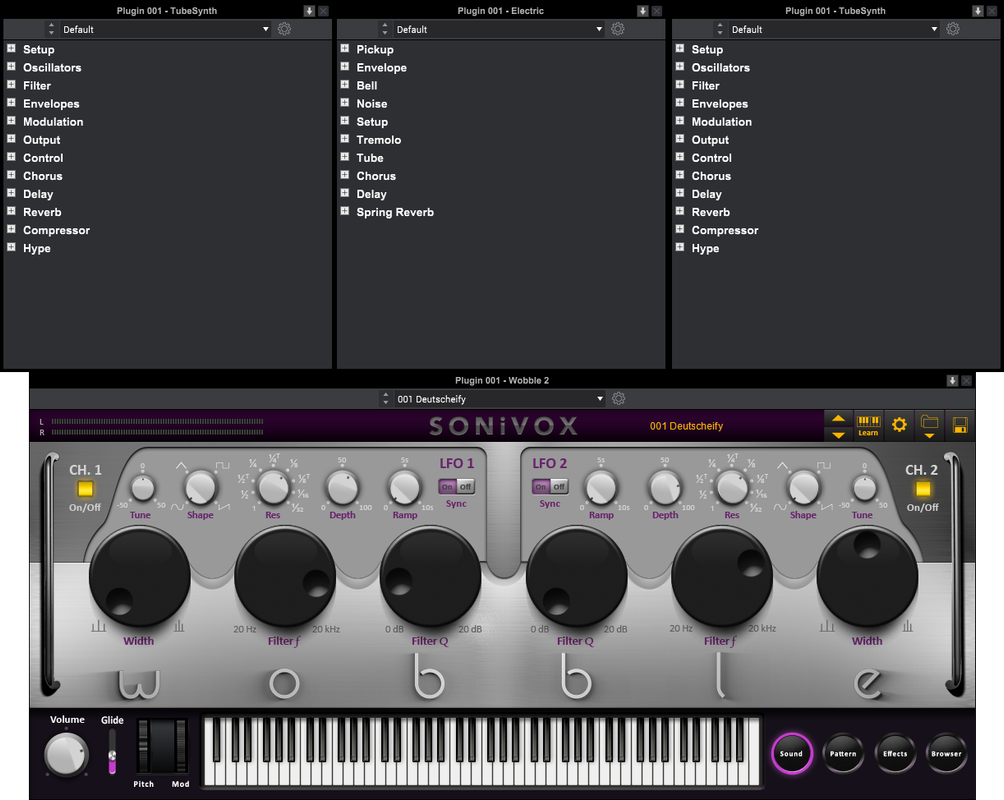1004x800 pixels.
Task: Switch to the Effects tab
Action: (895, 753)
